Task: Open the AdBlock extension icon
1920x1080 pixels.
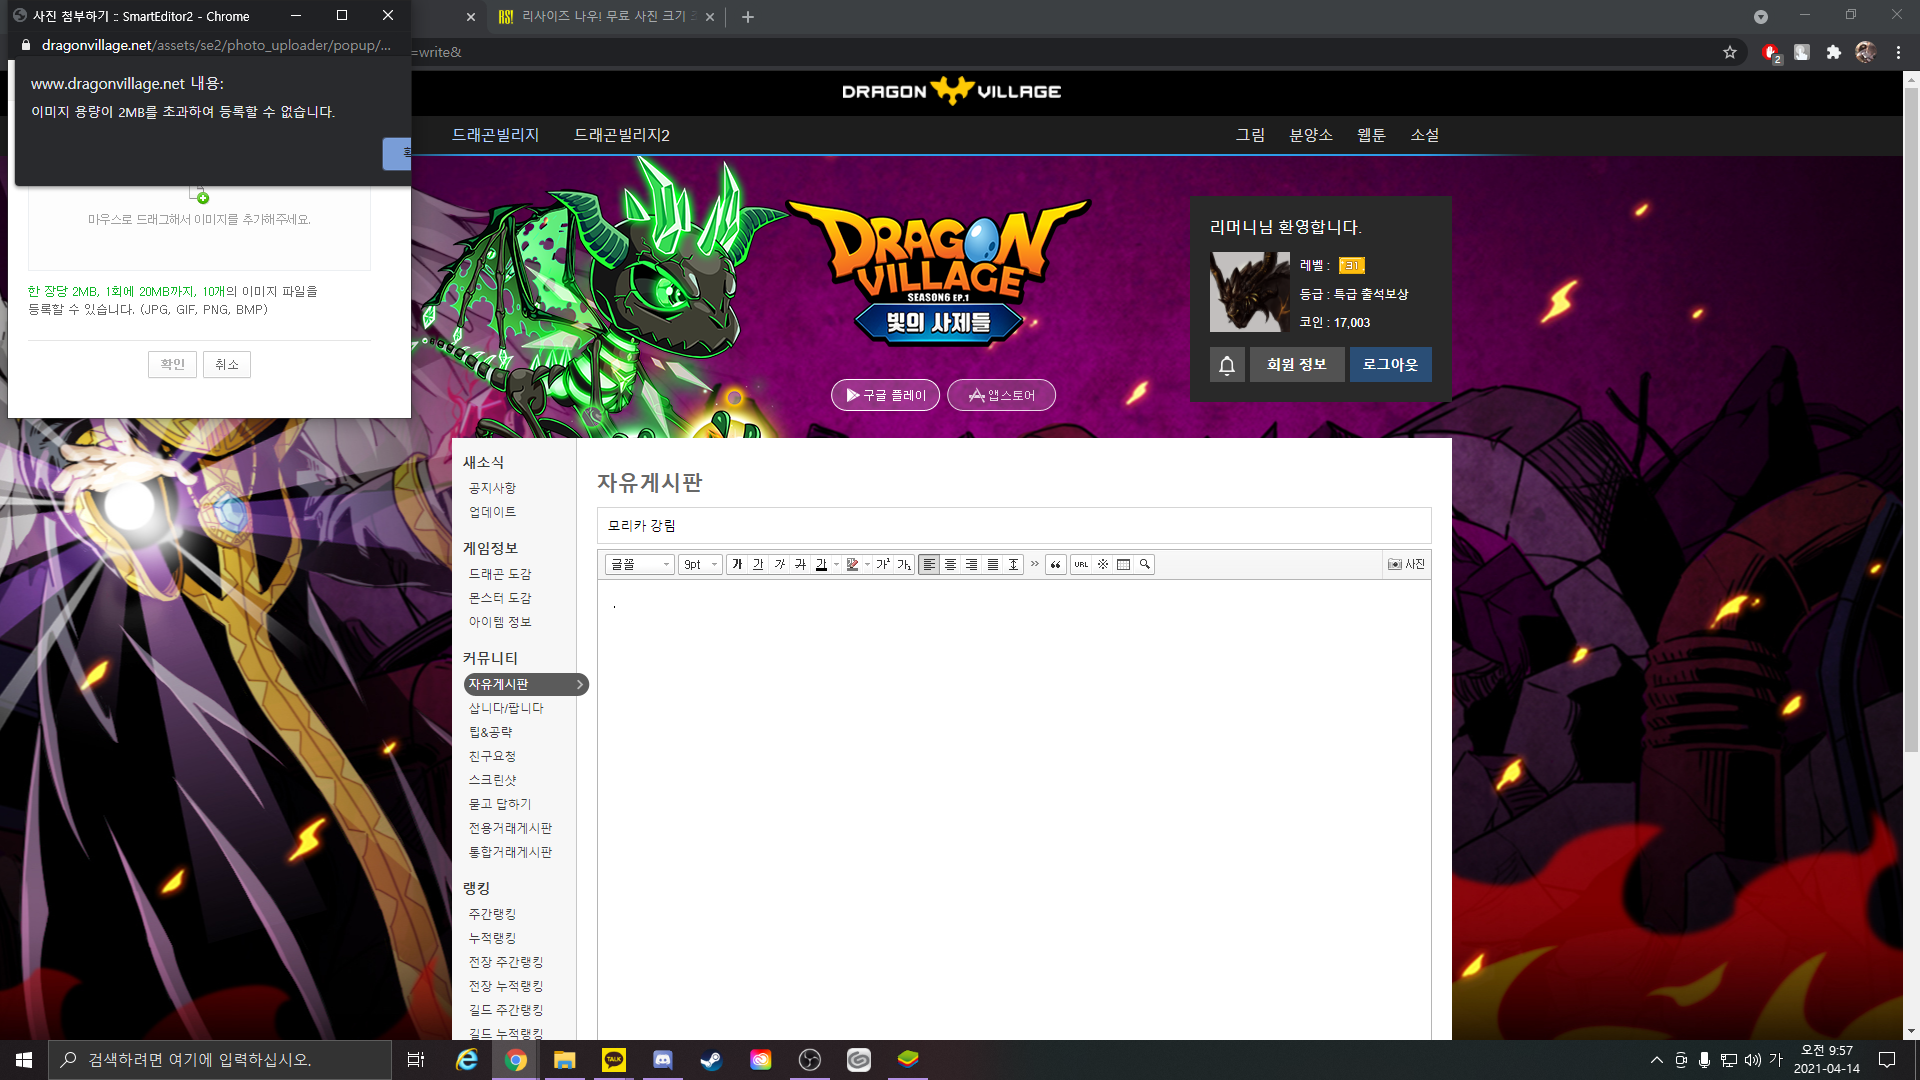Action: (x=1770, y=52)
